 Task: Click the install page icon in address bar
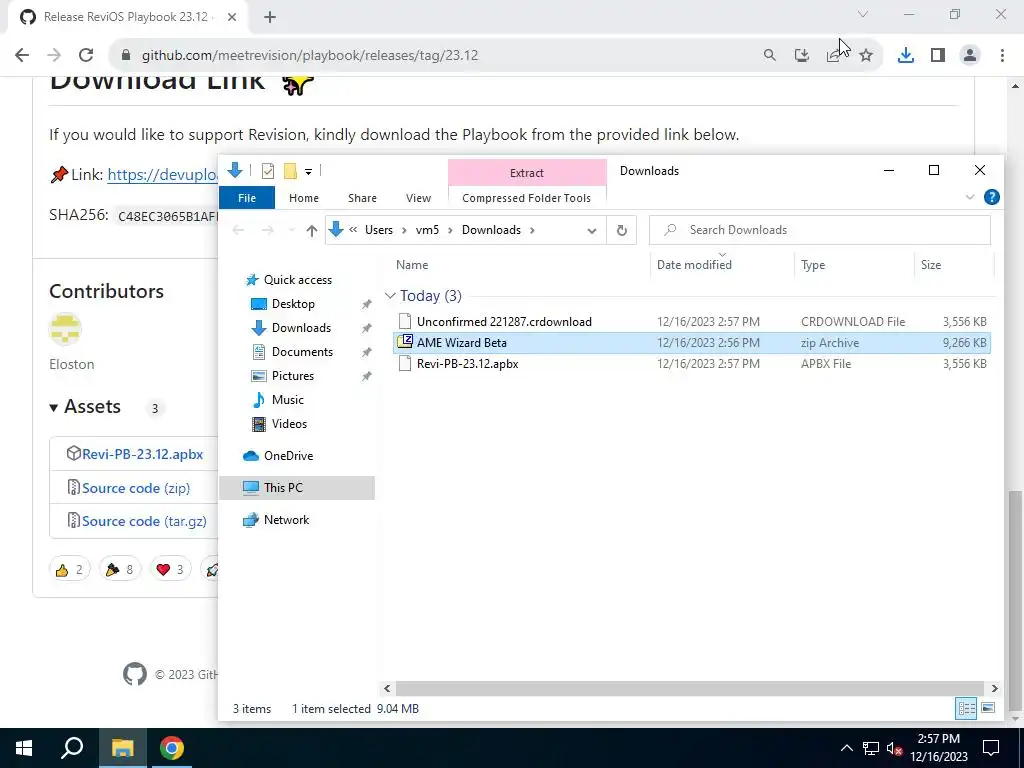pyautogui.click(x=802, y=56)
